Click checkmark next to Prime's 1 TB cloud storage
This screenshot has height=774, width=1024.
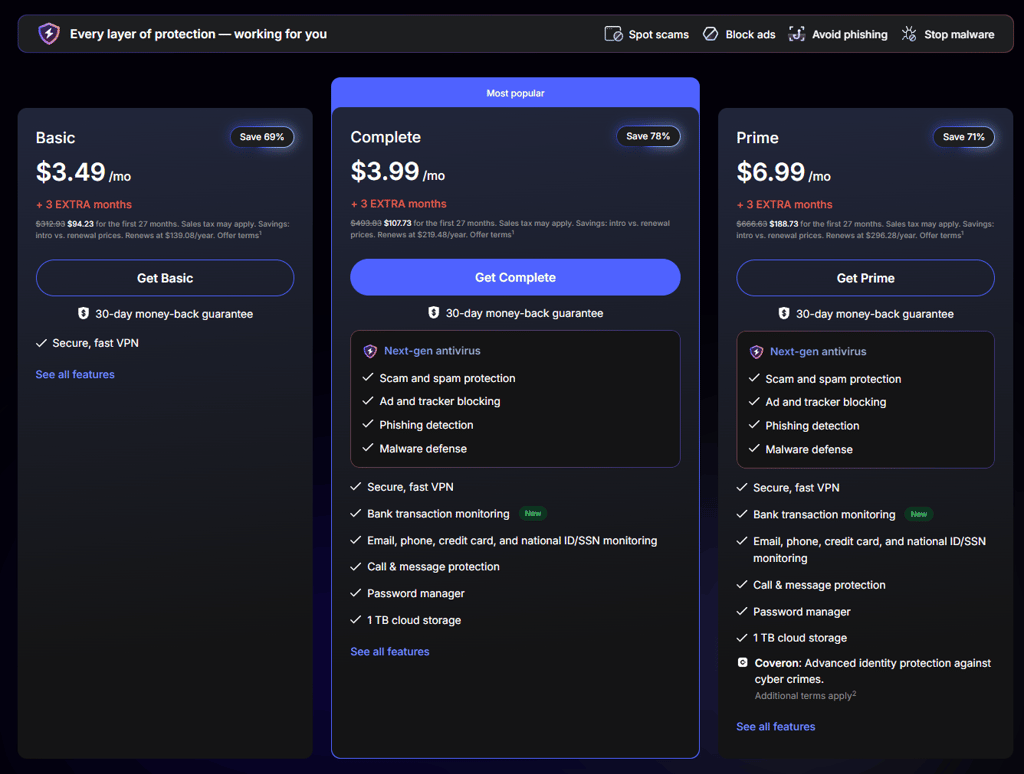pos(742,637)
